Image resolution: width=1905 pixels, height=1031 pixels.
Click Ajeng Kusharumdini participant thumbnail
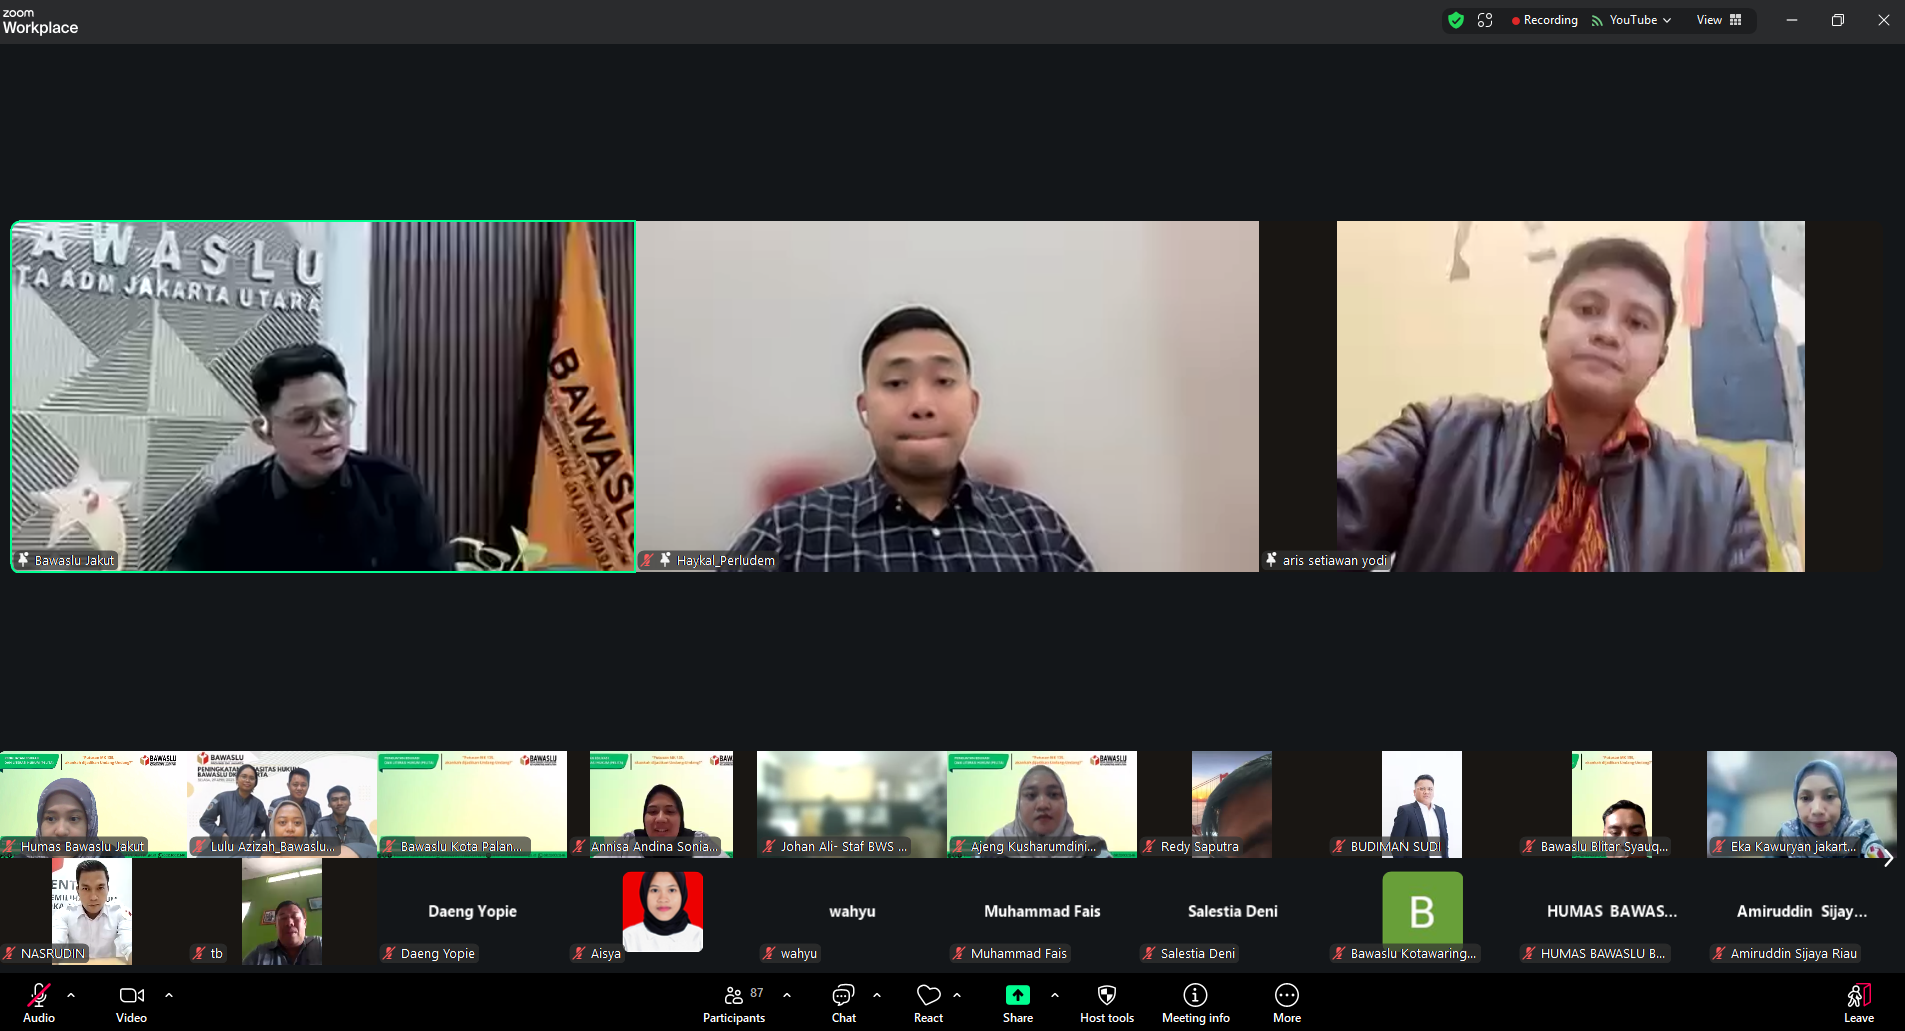pyautogui.click(x=1042, y=804)
